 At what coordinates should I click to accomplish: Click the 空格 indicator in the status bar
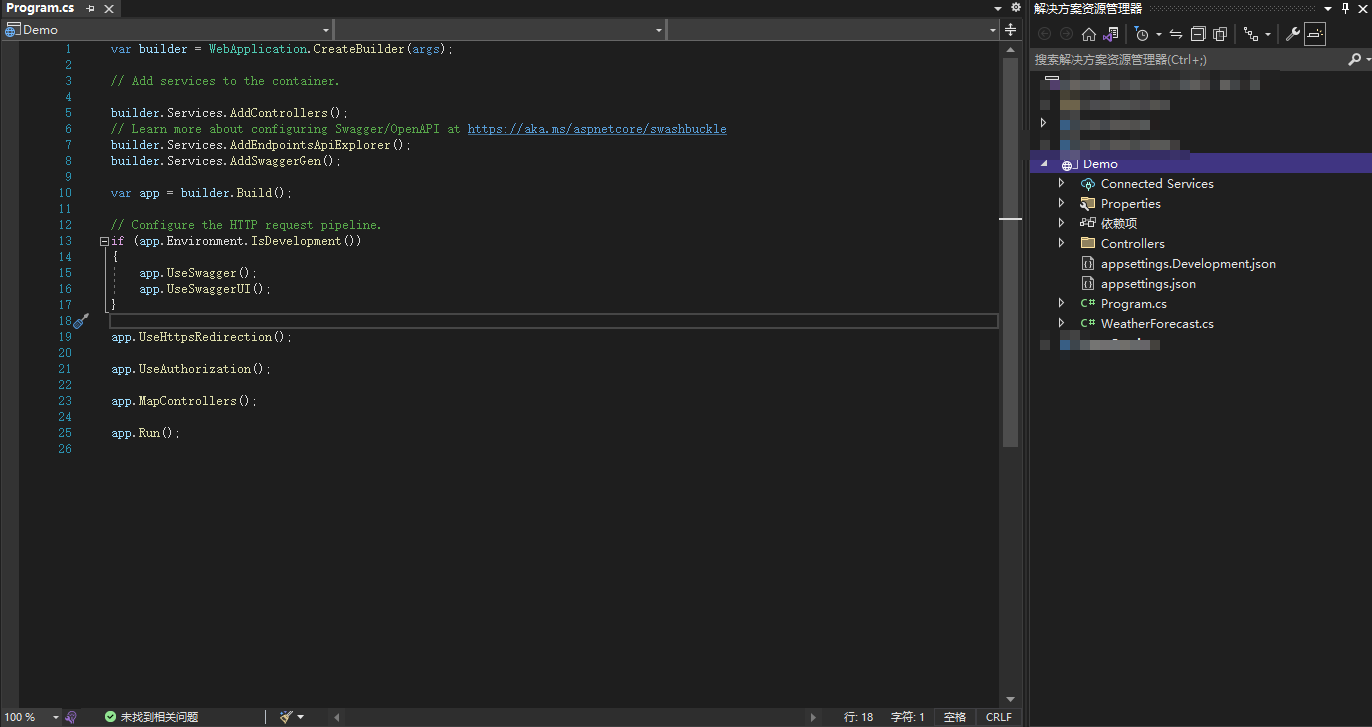pyautogui.click(x=955, y=717)
